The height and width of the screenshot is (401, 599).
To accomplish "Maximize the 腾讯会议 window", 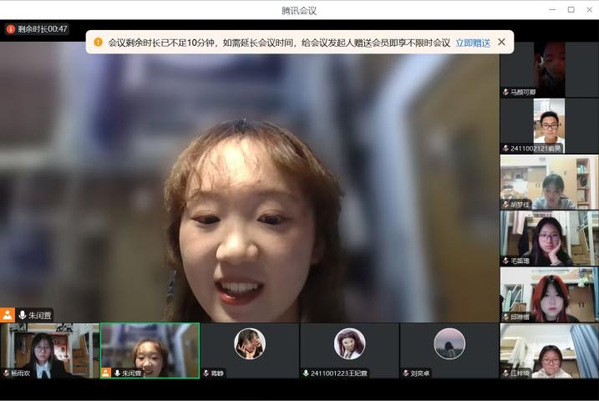I will (571, 10).
